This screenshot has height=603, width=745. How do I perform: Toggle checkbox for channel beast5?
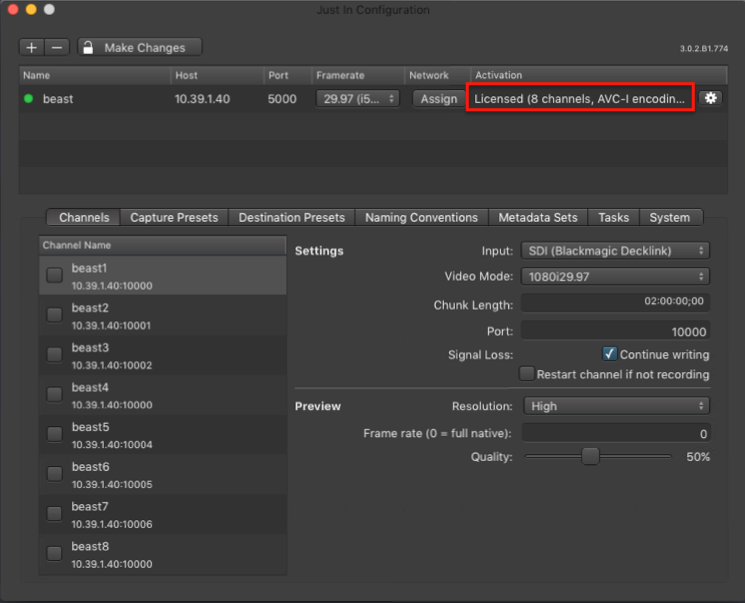click(x=55, y=434)
